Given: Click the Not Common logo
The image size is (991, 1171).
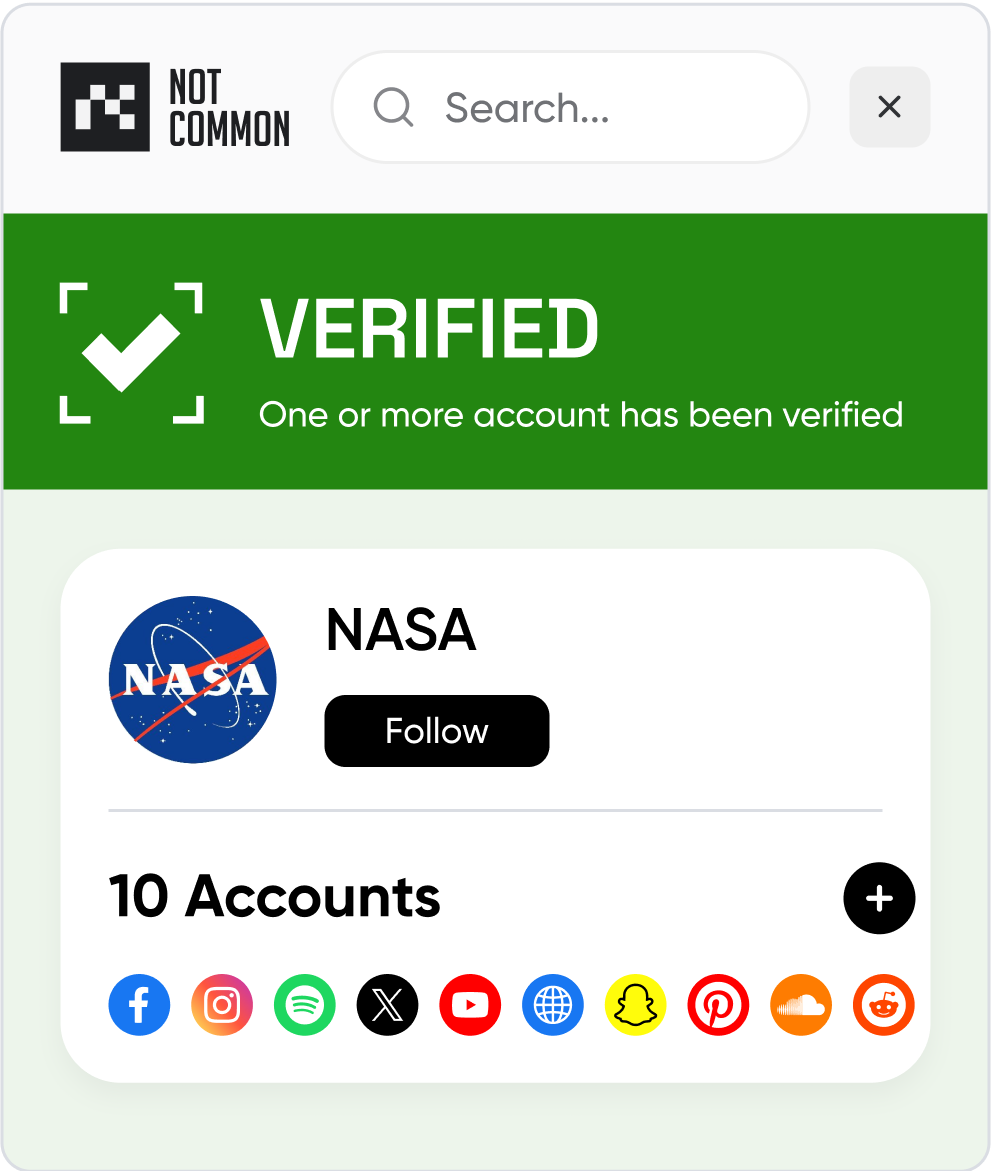Looking at the screenshot, I should coord(175,107).
